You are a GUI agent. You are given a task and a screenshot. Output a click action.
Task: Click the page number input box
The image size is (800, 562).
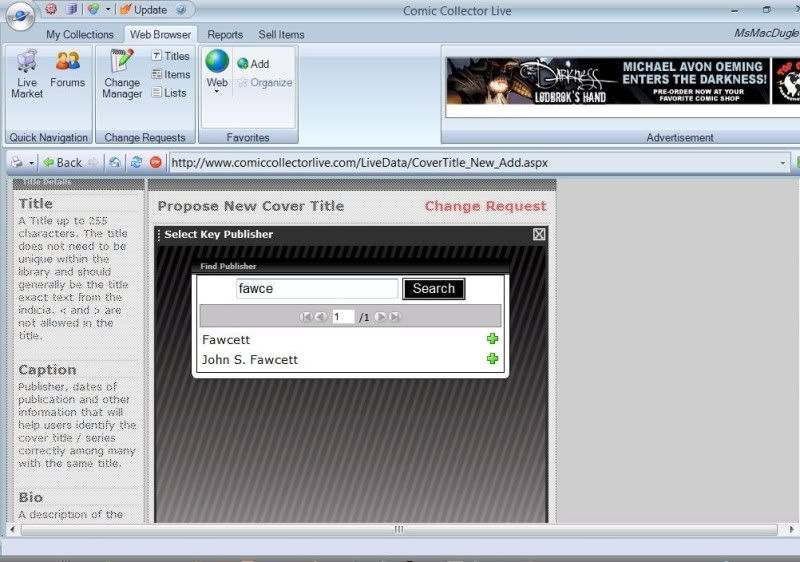click(343, 317)
